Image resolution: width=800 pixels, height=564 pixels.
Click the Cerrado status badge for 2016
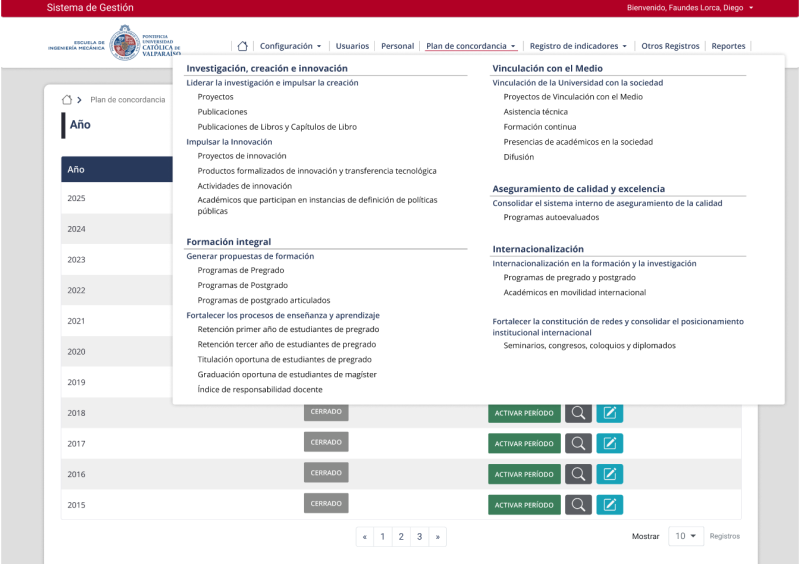pos(326,473)
